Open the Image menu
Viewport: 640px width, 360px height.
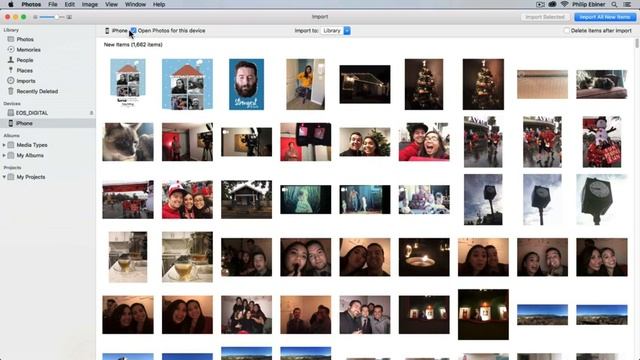coord(89,4)
